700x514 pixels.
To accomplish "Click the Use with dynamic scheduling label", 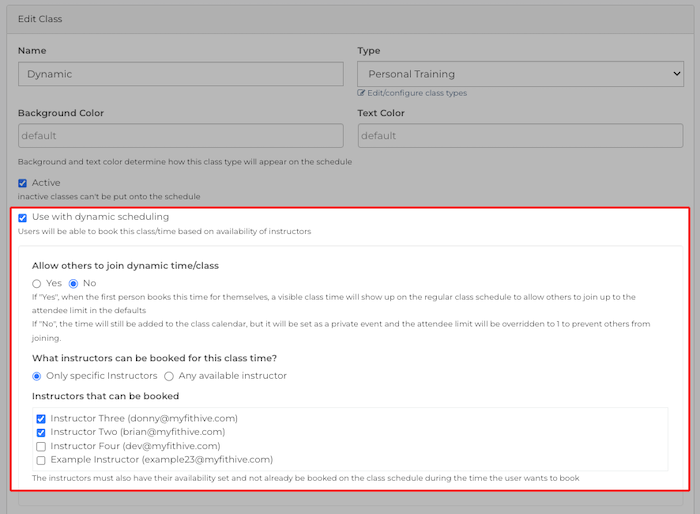I will (x=100, y=217).
